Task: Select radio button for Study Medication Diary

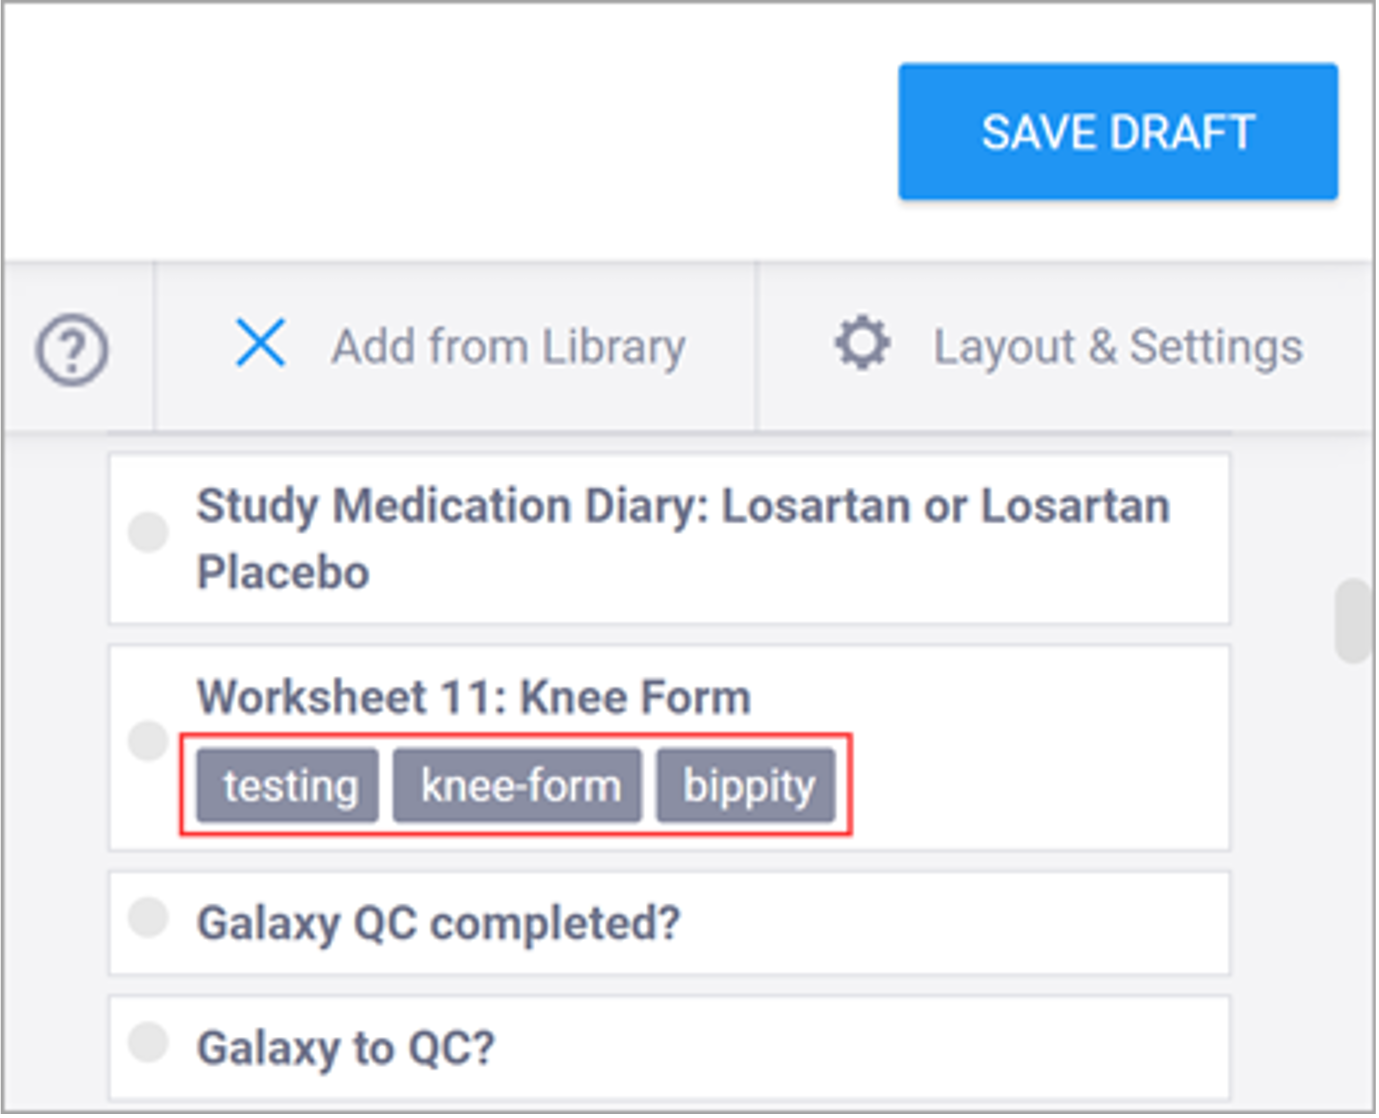Action: (148, 532)
